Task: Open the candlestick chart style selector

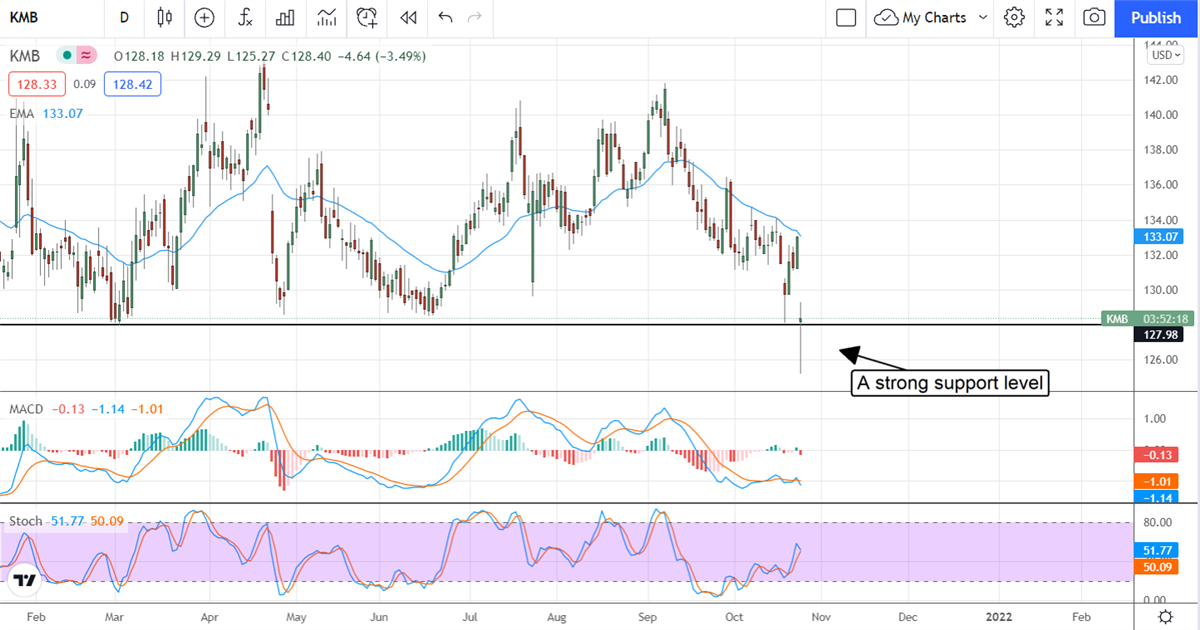Action: pyautogui.click(x=165, y=17)
